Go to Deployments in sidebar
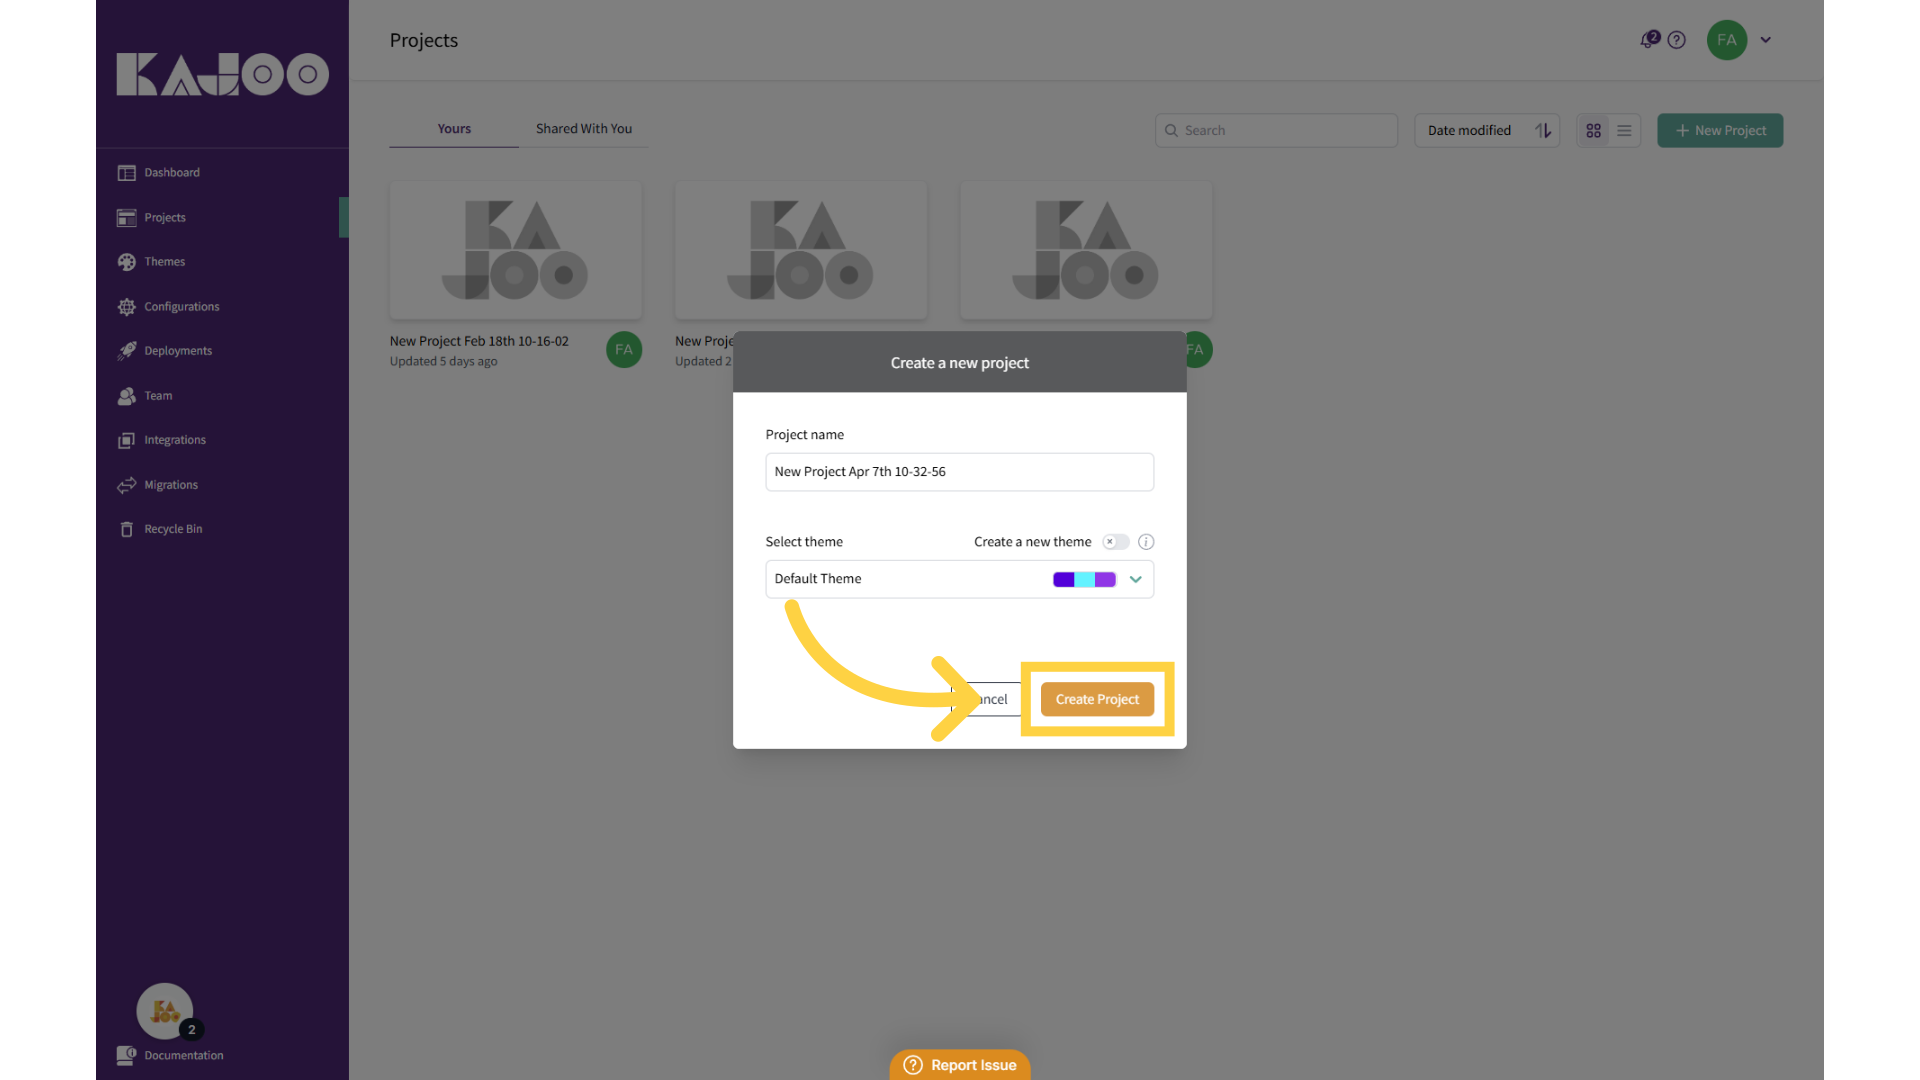This screenshot has height=1080, width=1920. point(177,350)
